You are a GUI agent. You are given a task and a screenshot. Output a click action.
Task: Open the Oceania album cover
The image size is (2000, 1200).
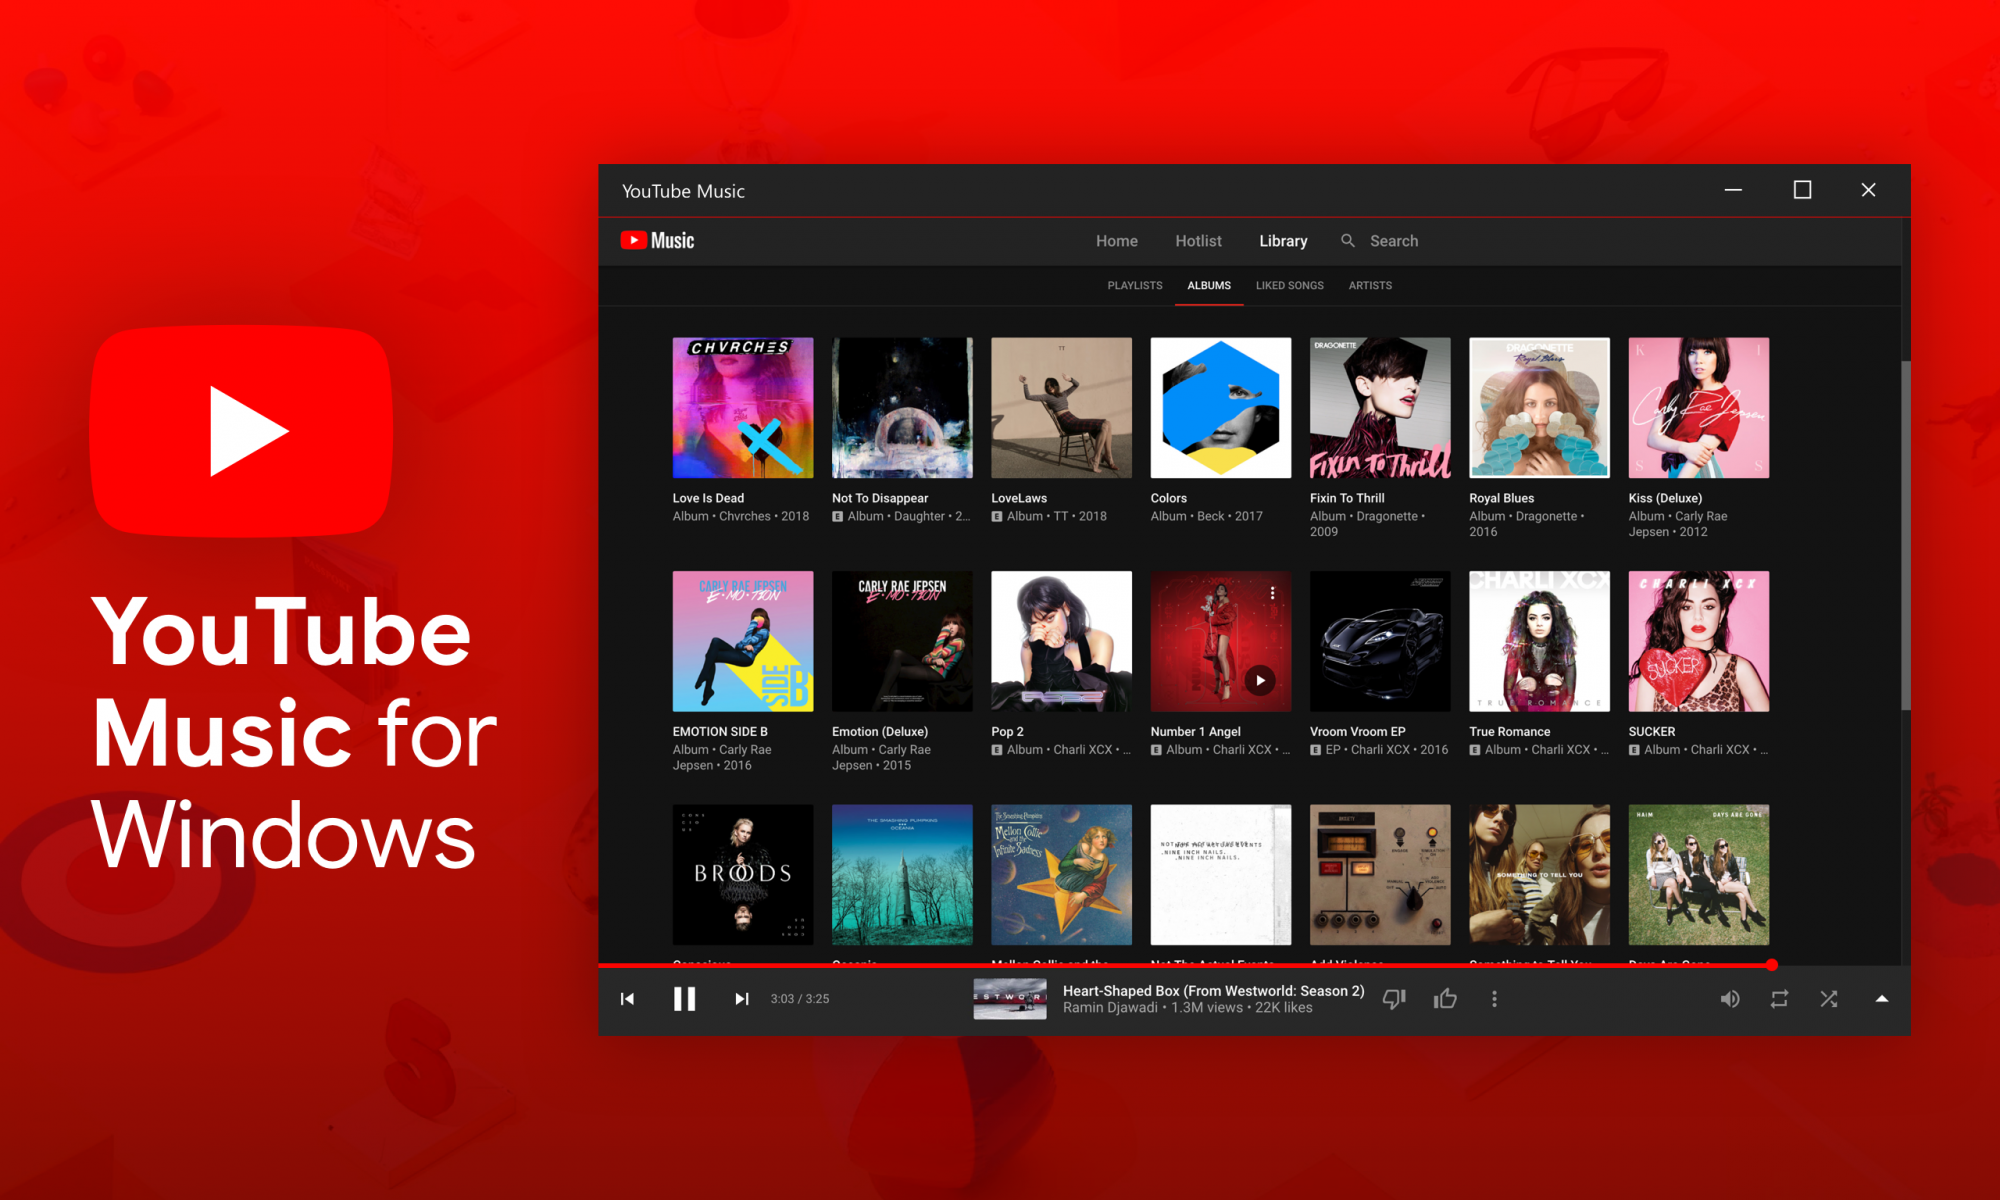[x=902, y=875]
